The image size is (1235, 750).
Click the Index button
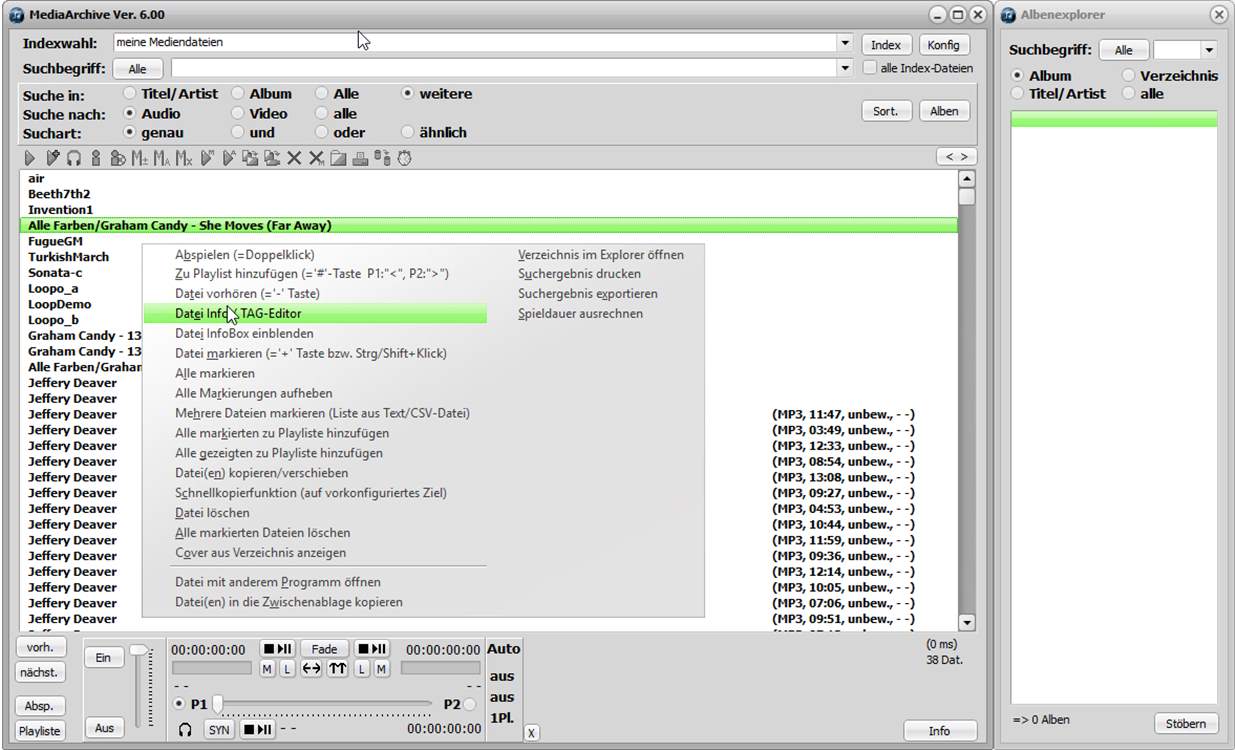tap(886, 45)
